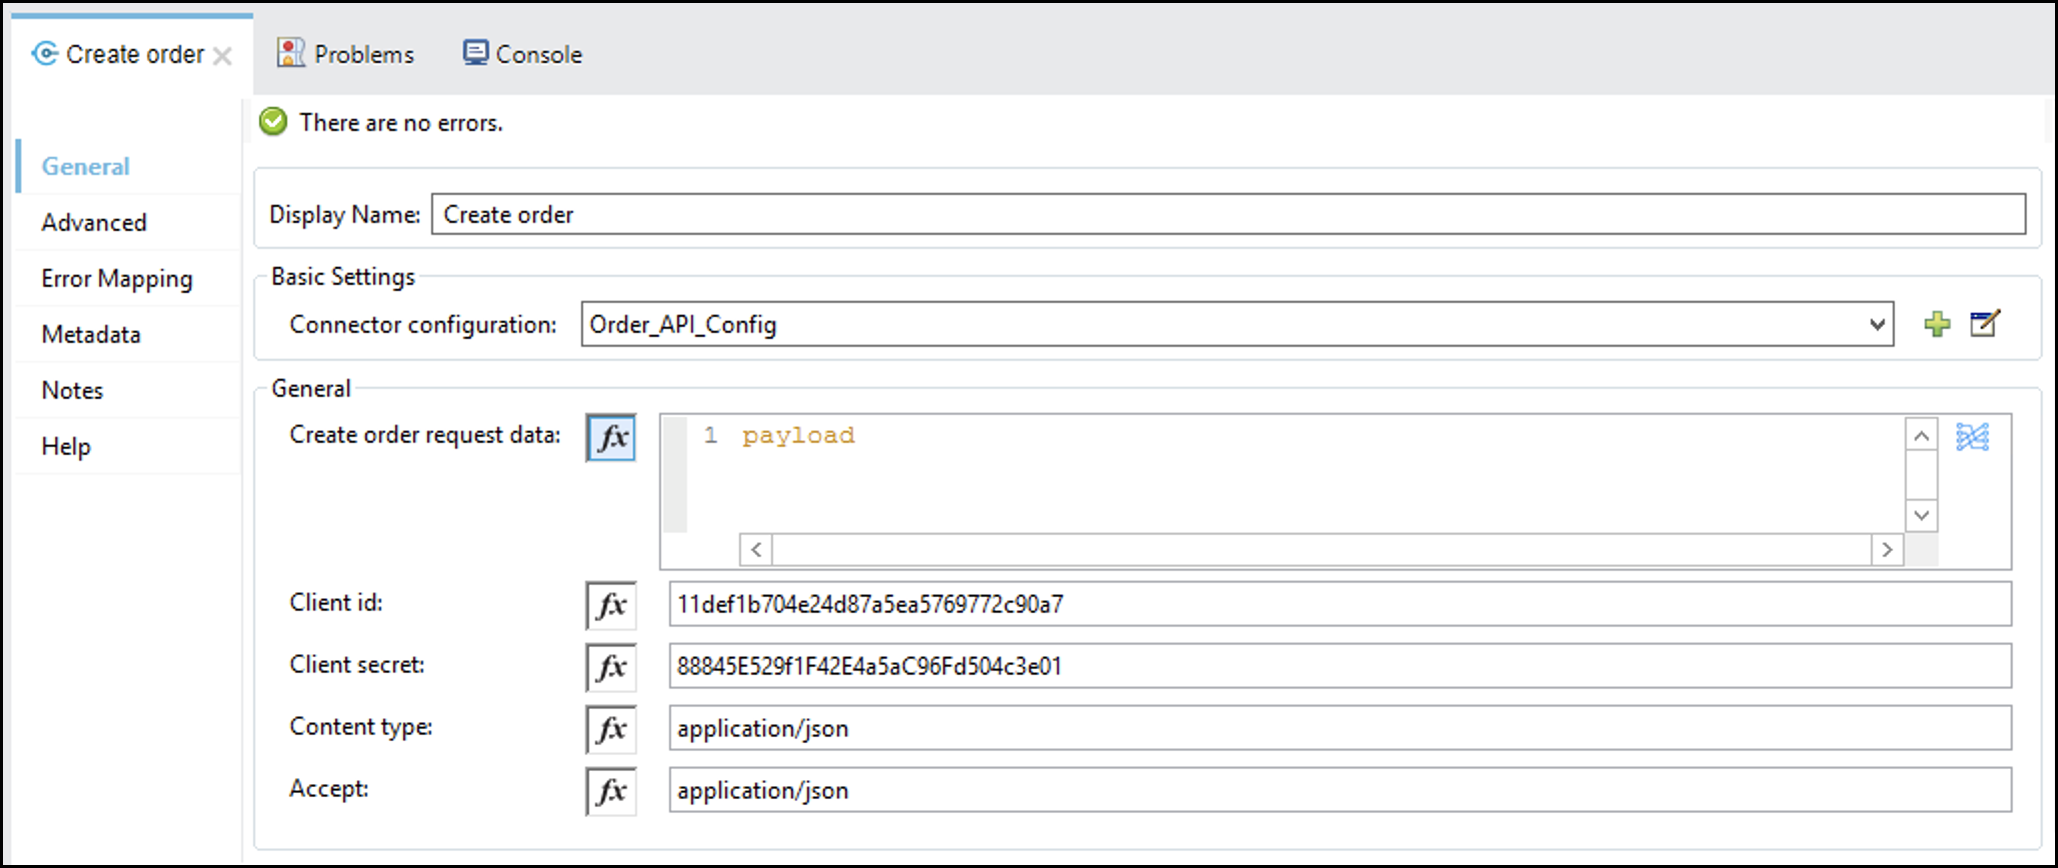Click the editor's scroll up arrow
The width and height of the screenshot is (2058, 868).
click(1921, 435)
